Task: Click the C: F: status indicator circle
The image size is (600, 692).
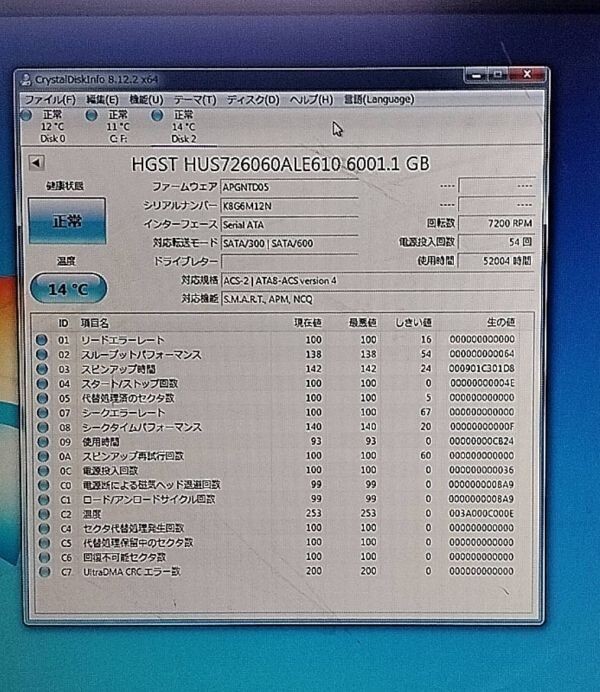Action: (92, 116)
